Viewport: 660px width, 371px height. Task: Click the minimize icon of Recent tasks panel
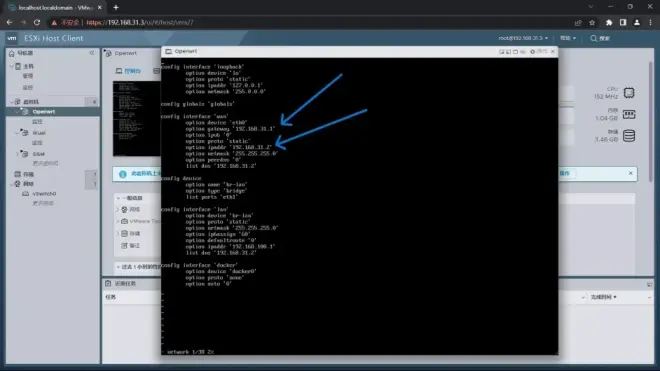click(649, 285)
